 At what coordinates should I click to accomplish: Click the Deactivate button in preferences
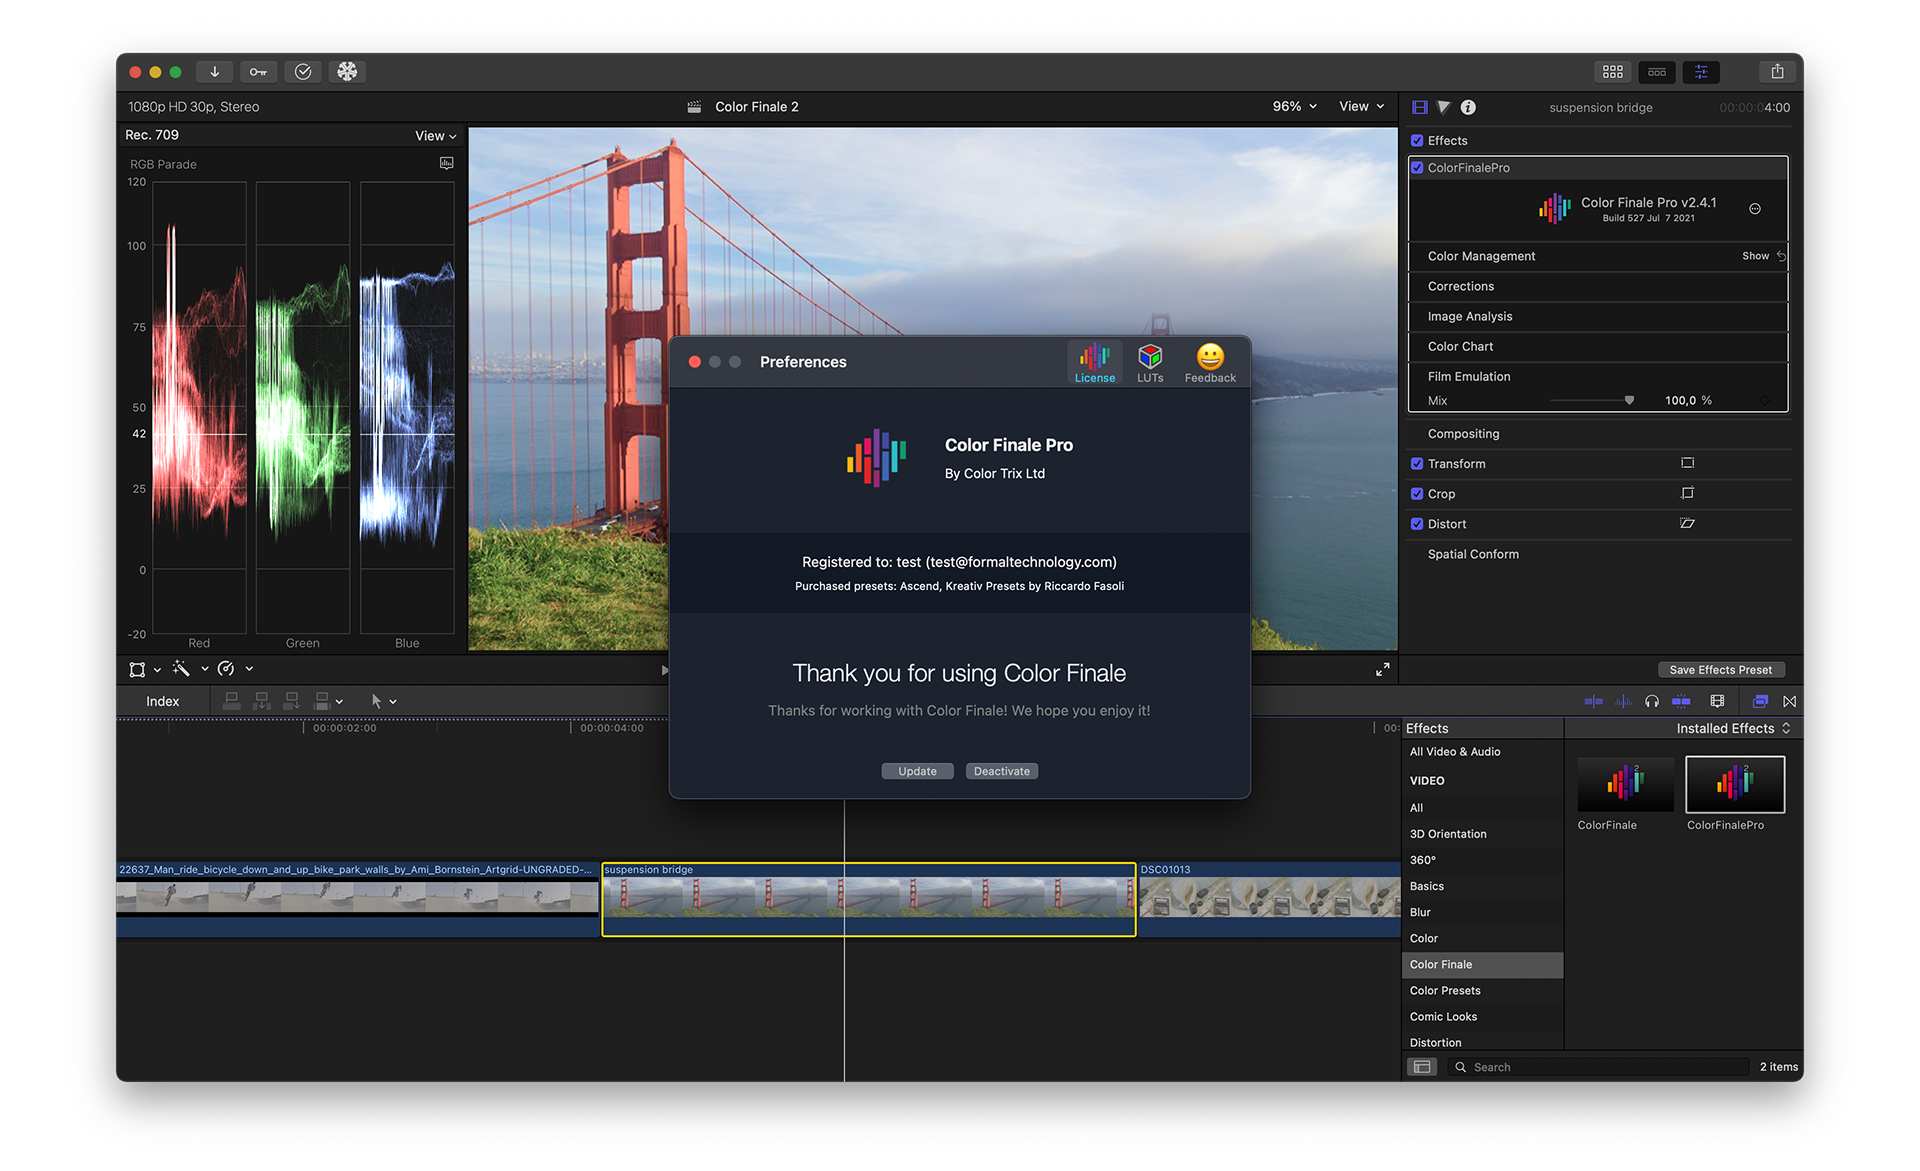(x=1003, y=771)
